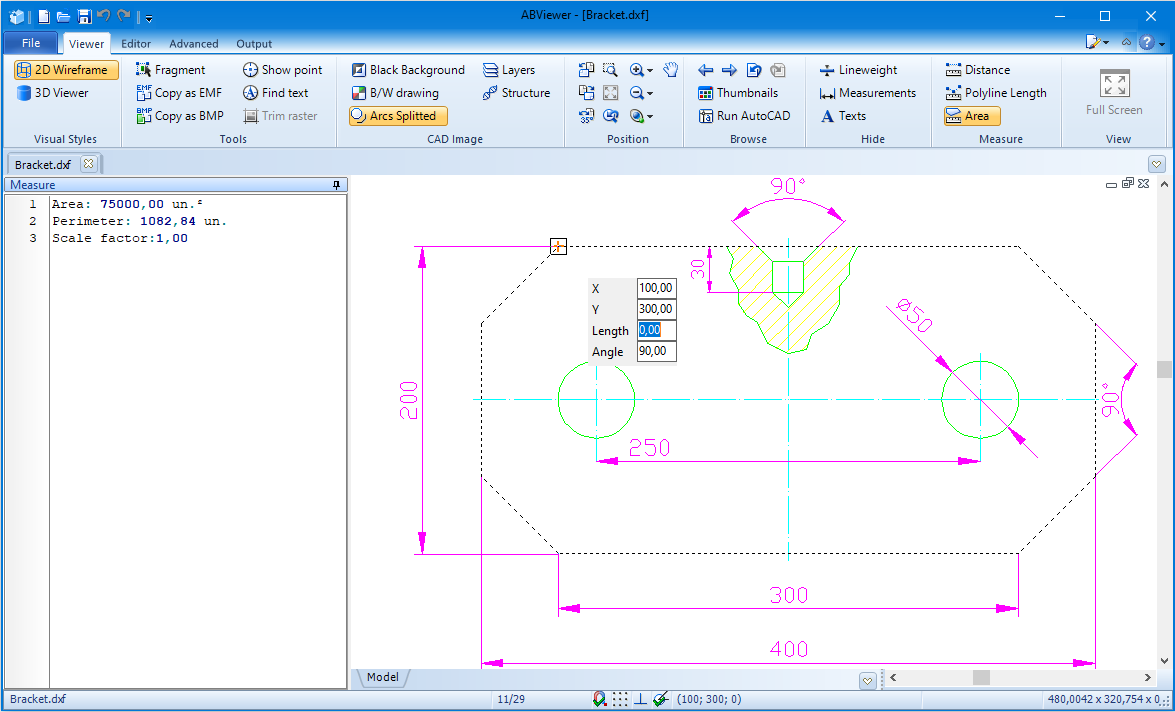This screenshot has width=1175, height=712.
Task: Switch to the Output ribbon tab
Action: tap(254, 43)
